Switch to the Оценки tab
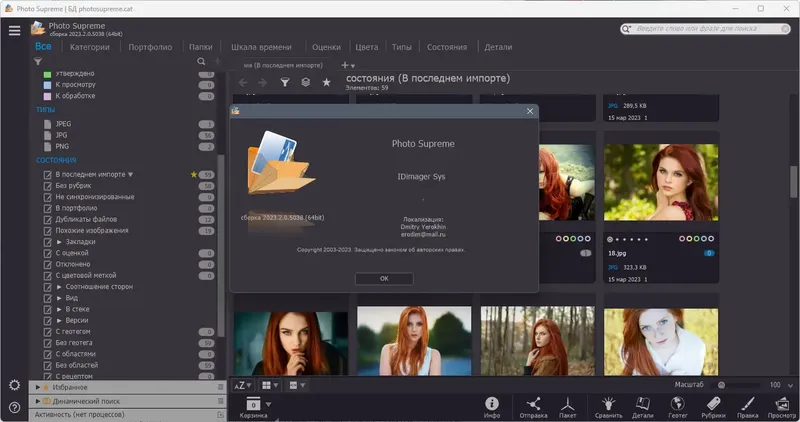Image resolution: width=800 pixels, height=422 pixels. [x=326, y=47]
